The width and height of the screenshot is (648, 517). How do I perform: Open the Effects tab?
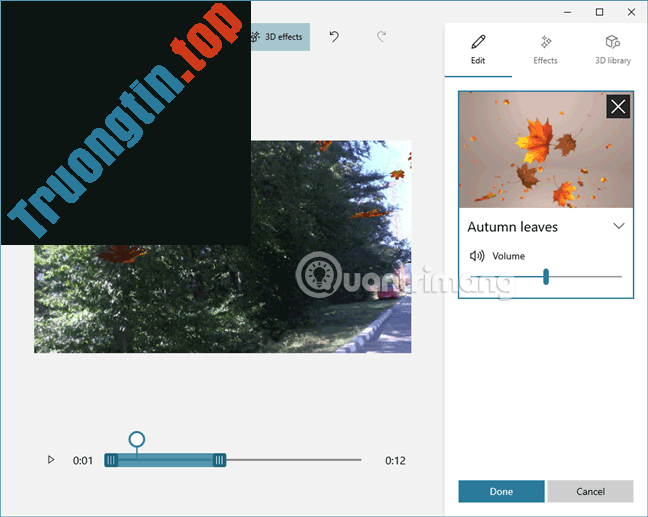(546, 50)
